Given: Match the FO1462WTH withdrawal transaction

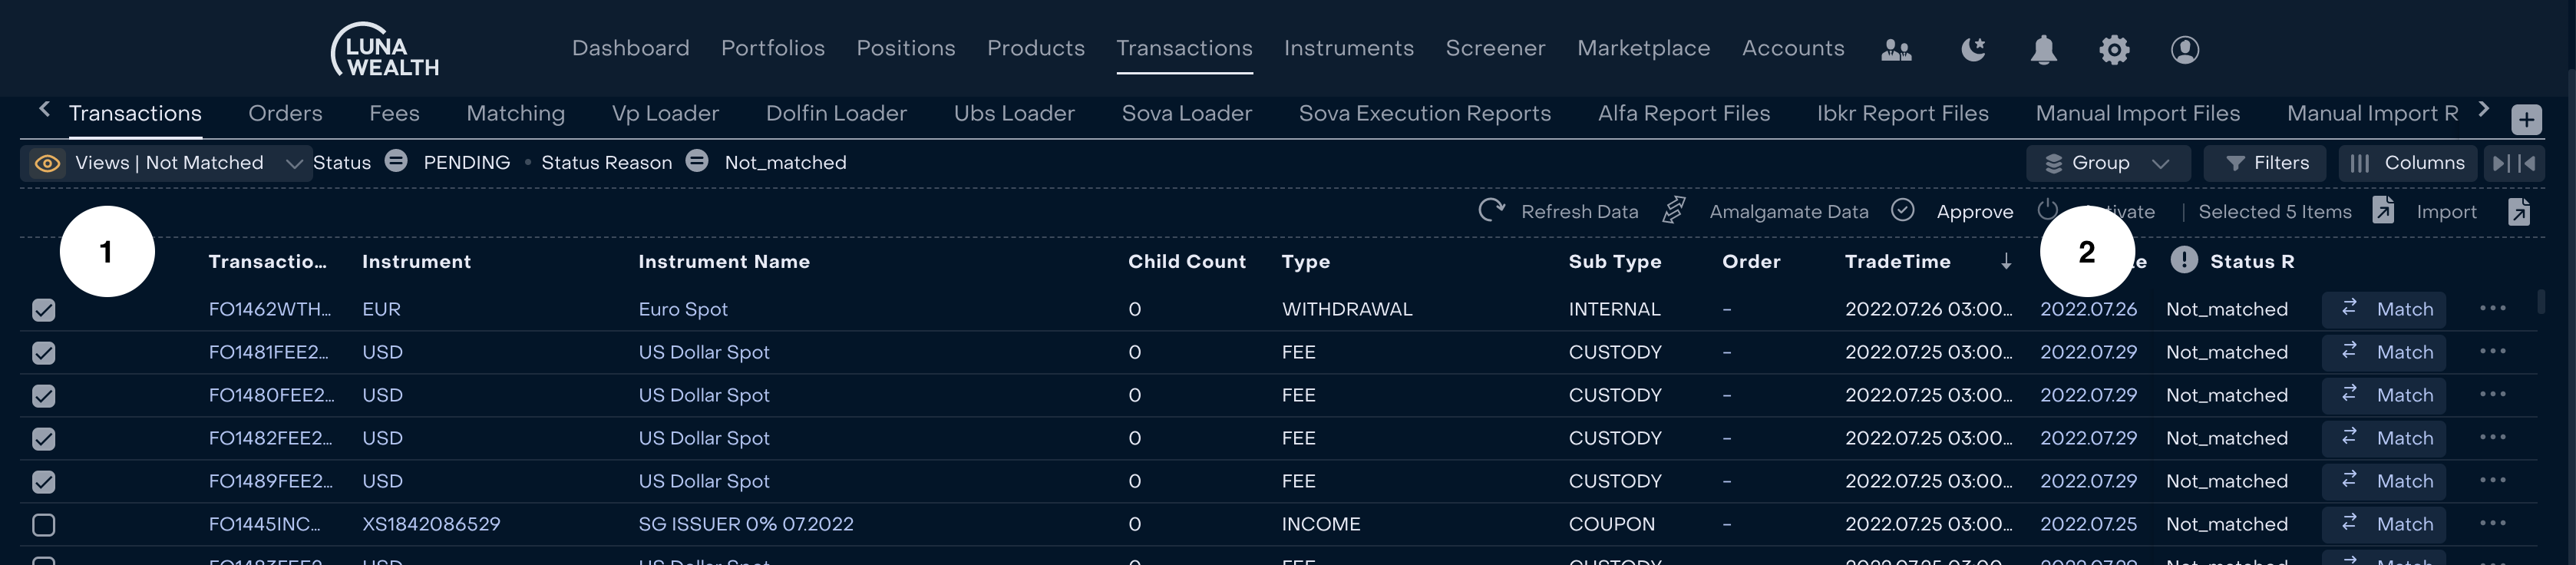Looking at the screenshot, I should (2384, 309).
